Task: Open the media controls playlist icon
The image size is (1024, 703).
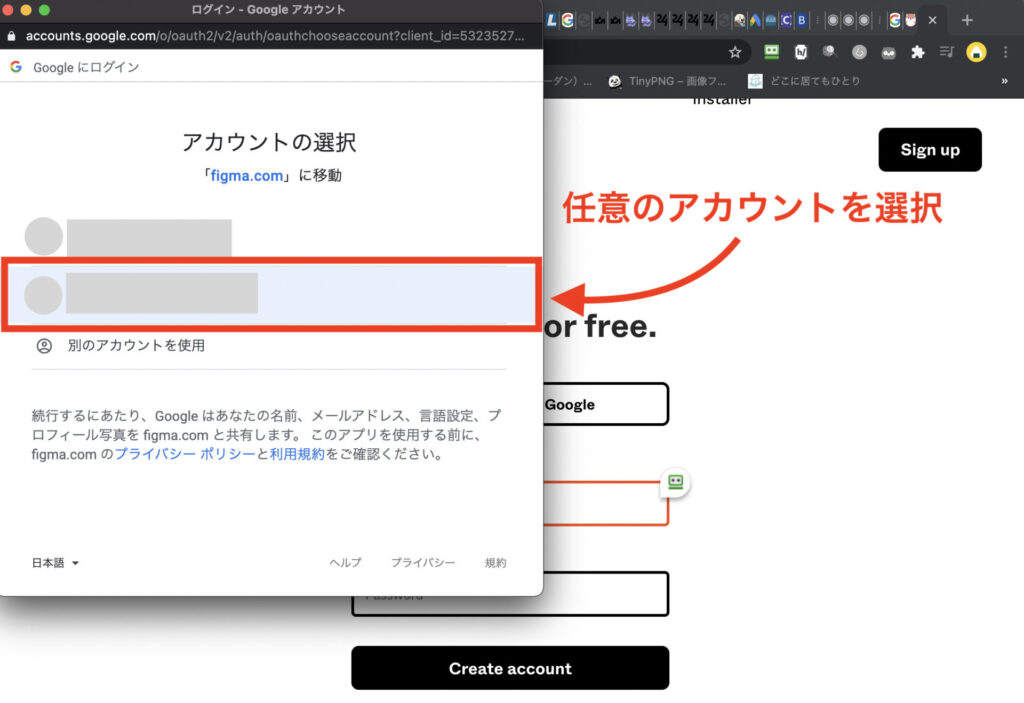Action: [946, 52]
